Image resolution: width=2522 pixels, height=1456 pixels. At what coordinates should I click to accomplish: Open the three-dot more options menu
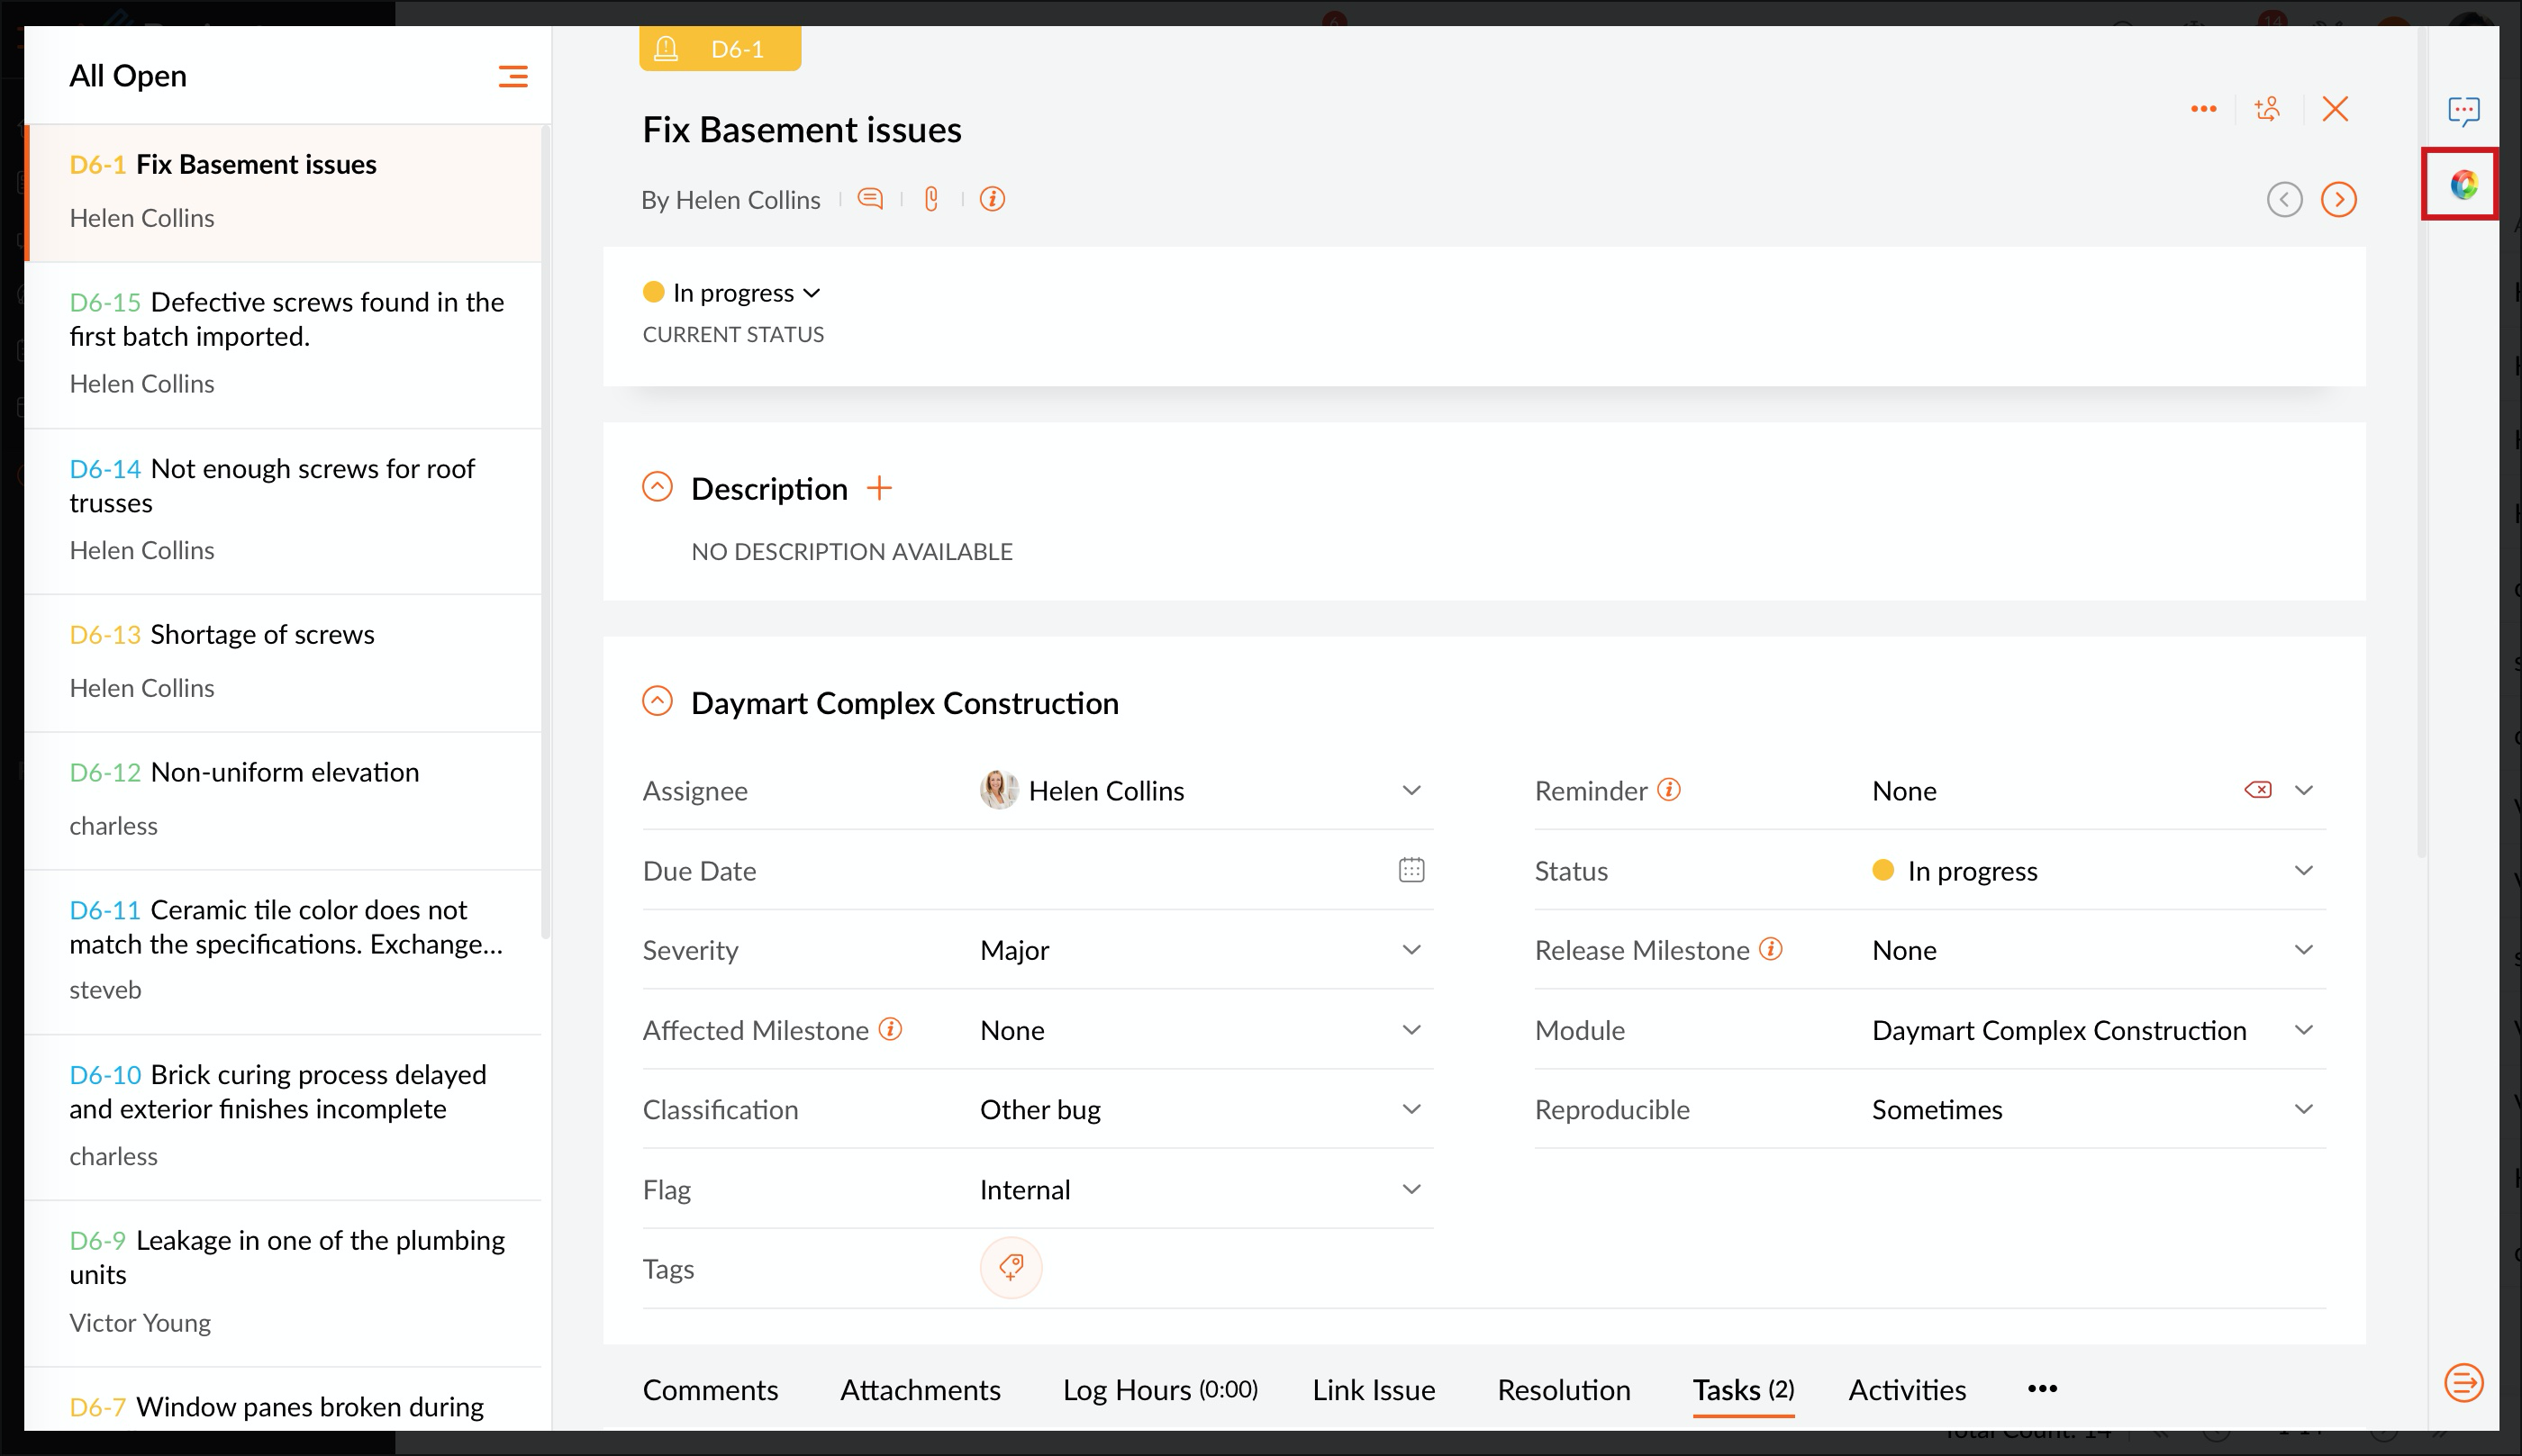[2203, 109]
